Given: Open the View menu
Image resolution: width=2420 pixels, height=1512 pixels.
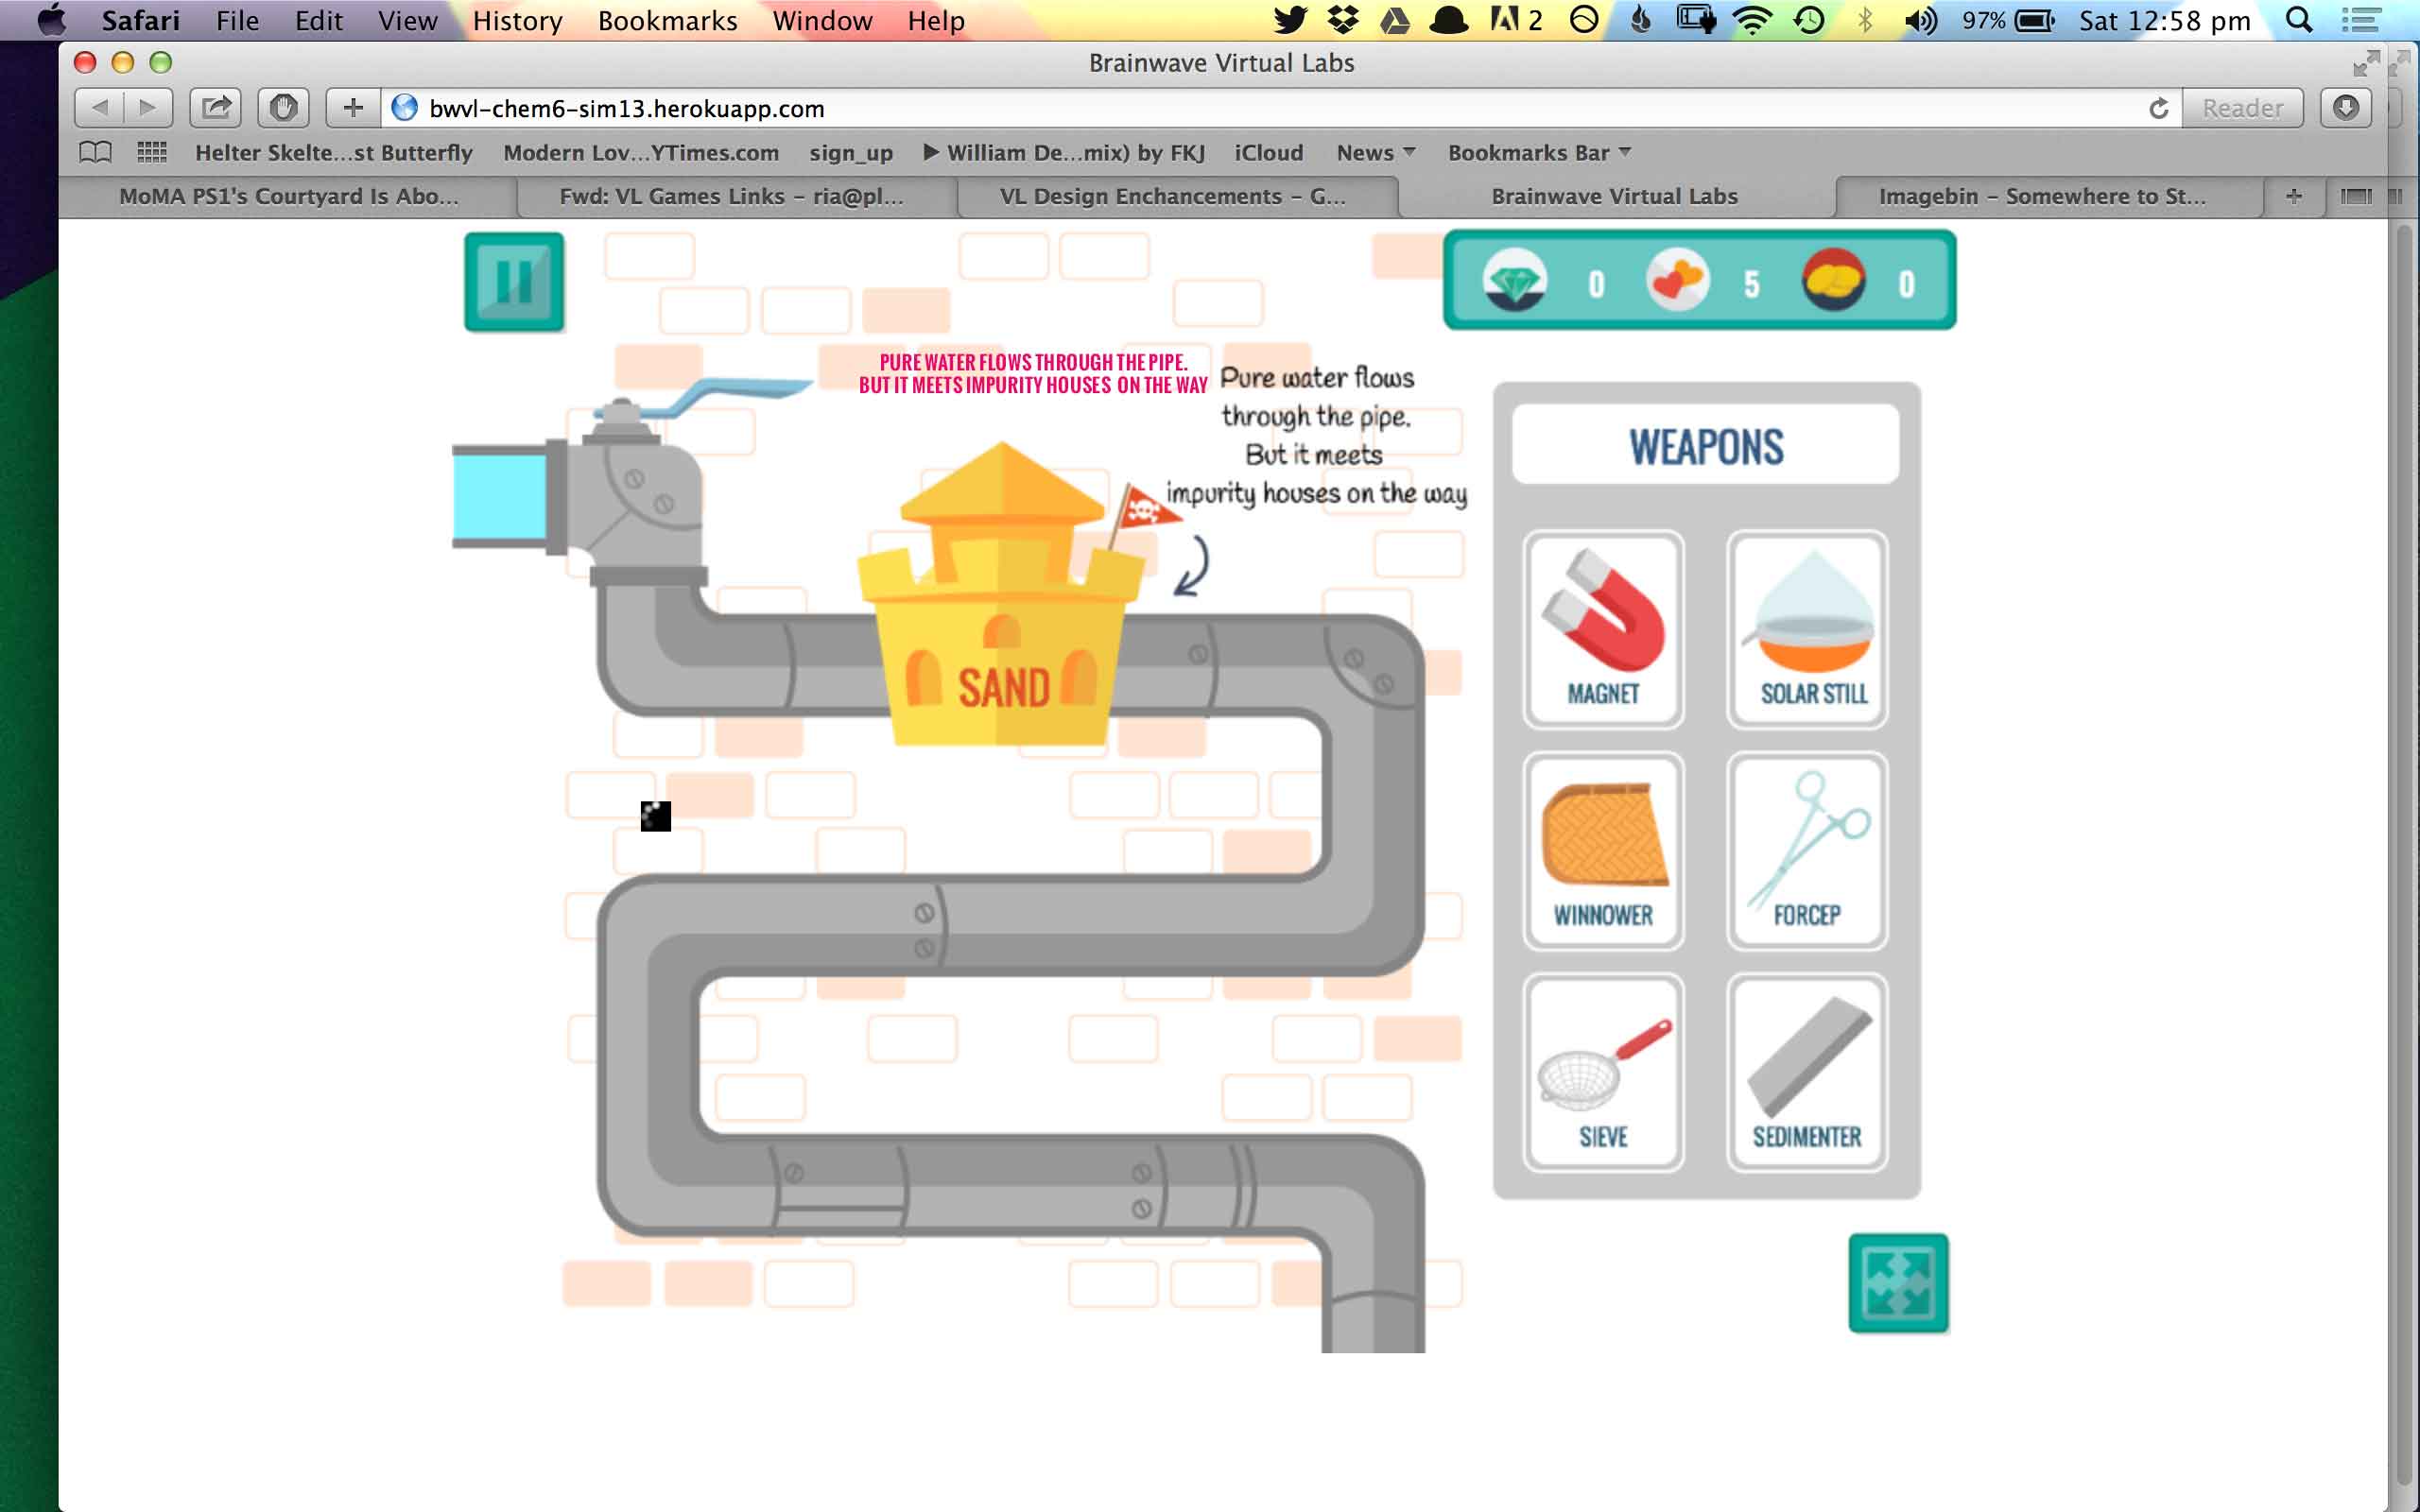Looking at the screenshot, I should click(407, 20).
